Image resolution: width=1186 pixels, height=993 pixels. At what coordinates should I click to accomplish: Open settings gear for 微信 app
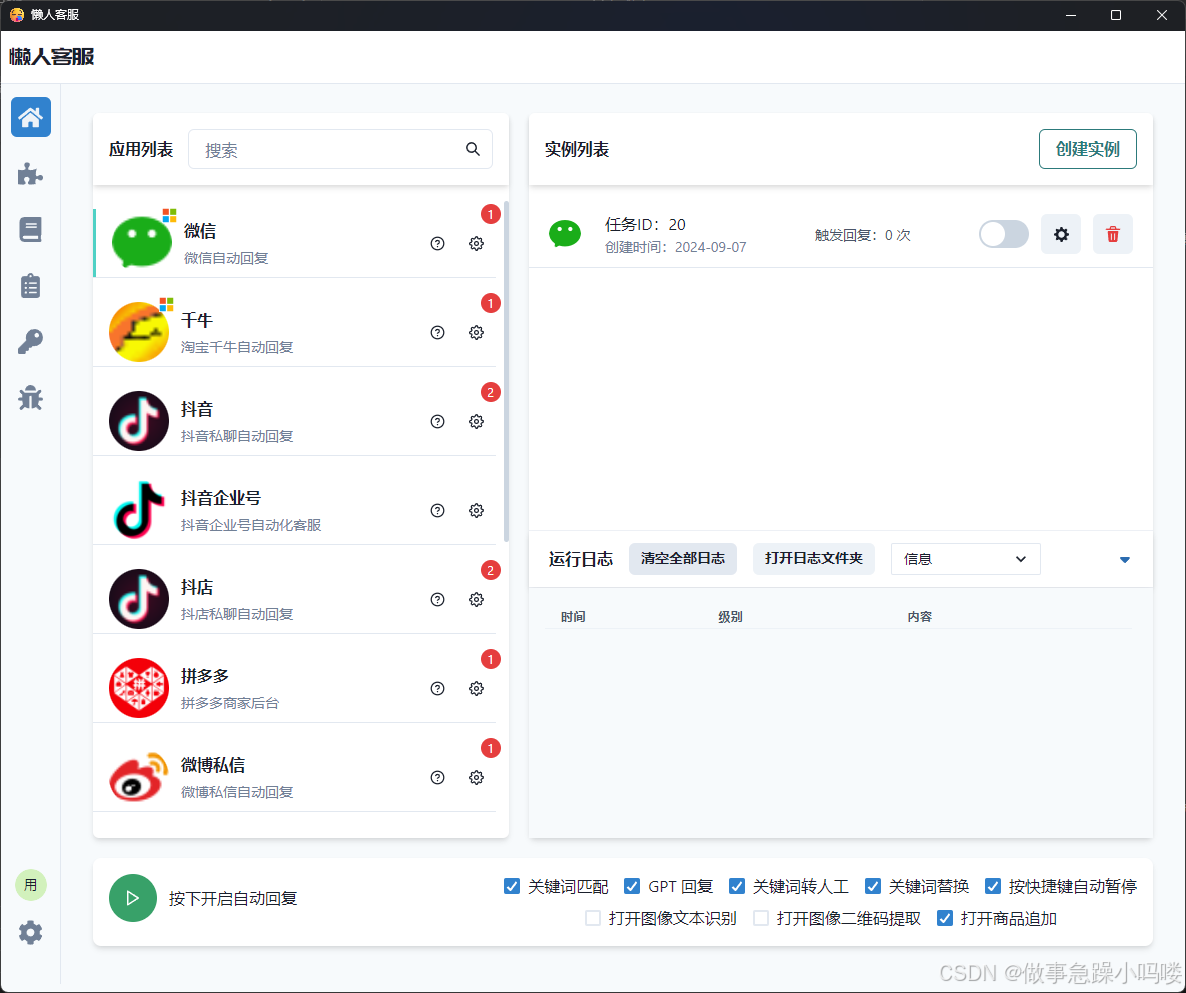(476, 244)
